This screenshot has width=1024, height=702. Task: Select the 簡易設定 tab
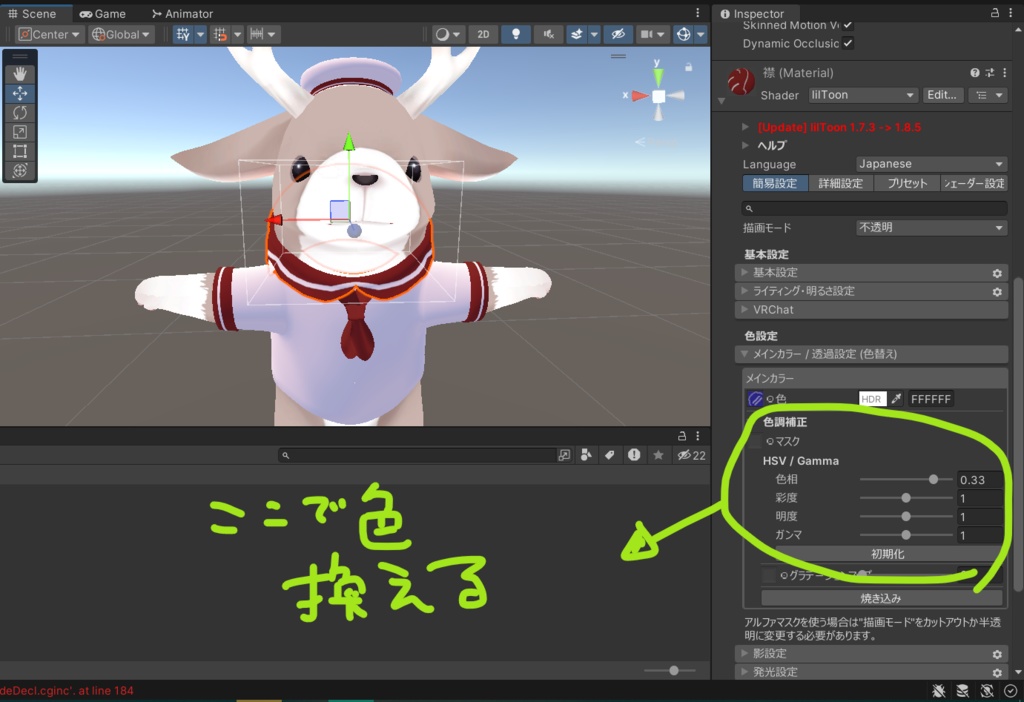pos(775,183)
